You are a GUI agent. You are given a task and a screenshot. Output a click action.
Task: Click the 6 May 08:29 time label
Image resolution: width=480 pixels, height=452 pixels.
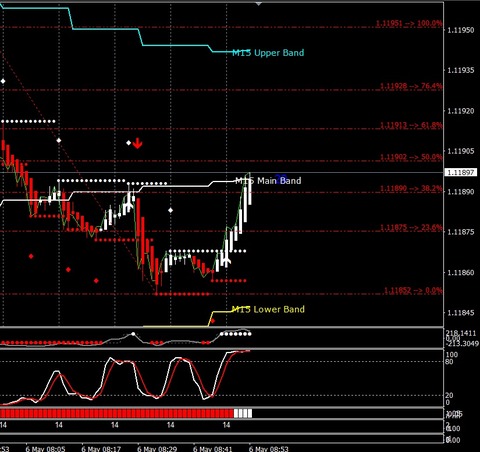coord(157,448)
